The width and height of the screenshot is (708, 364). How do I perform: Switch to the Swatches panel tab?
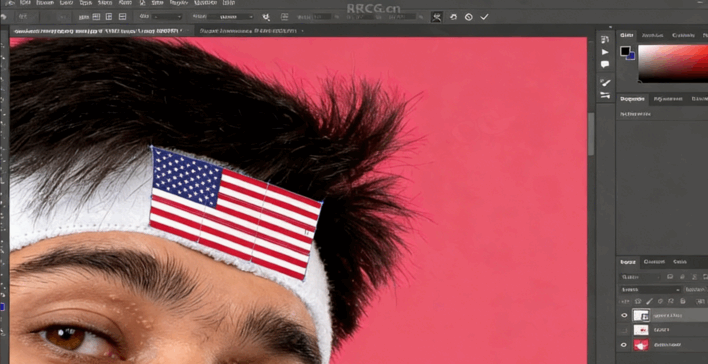652,35
